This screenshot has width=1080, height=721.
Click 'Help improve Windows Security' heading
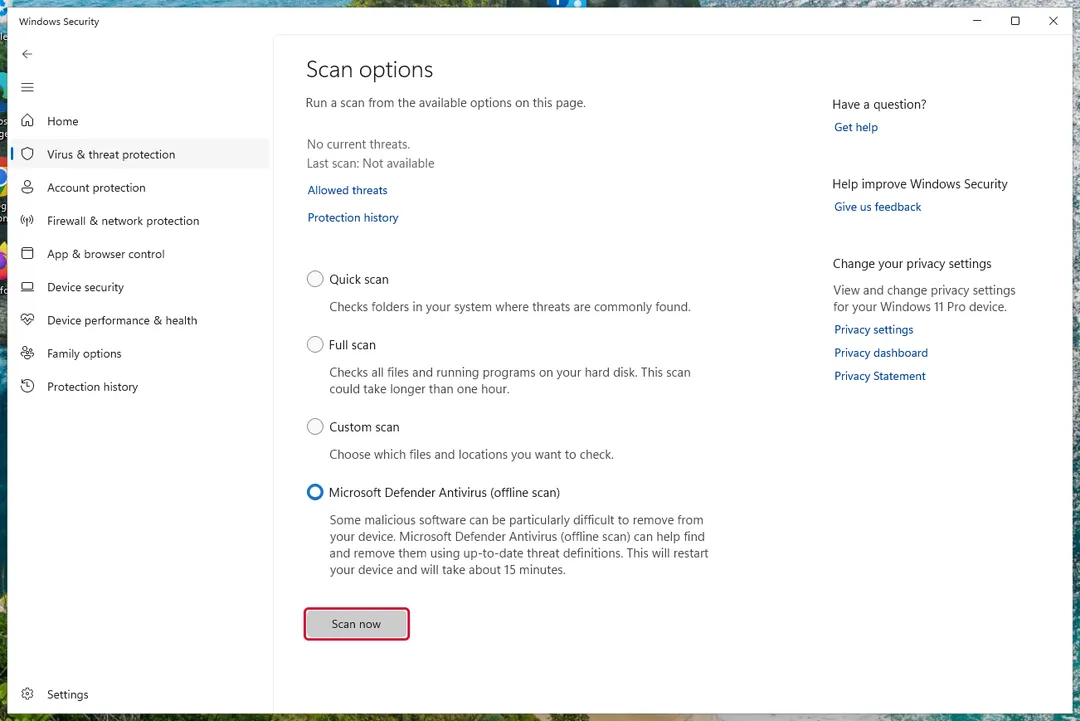[x=920, y=184]
